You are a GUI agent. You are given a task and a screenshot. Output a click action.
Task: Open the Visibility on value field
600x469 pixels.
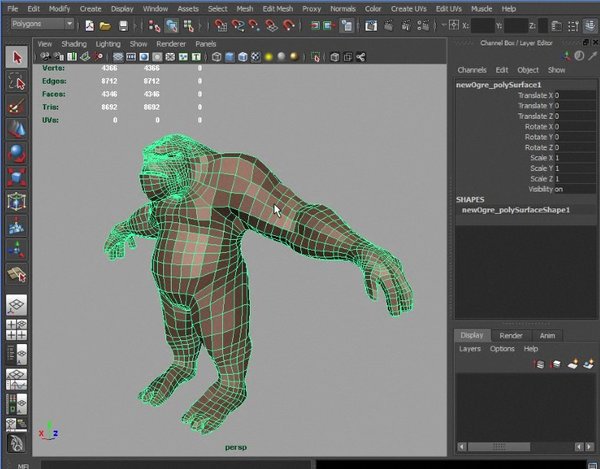point(574,189)
